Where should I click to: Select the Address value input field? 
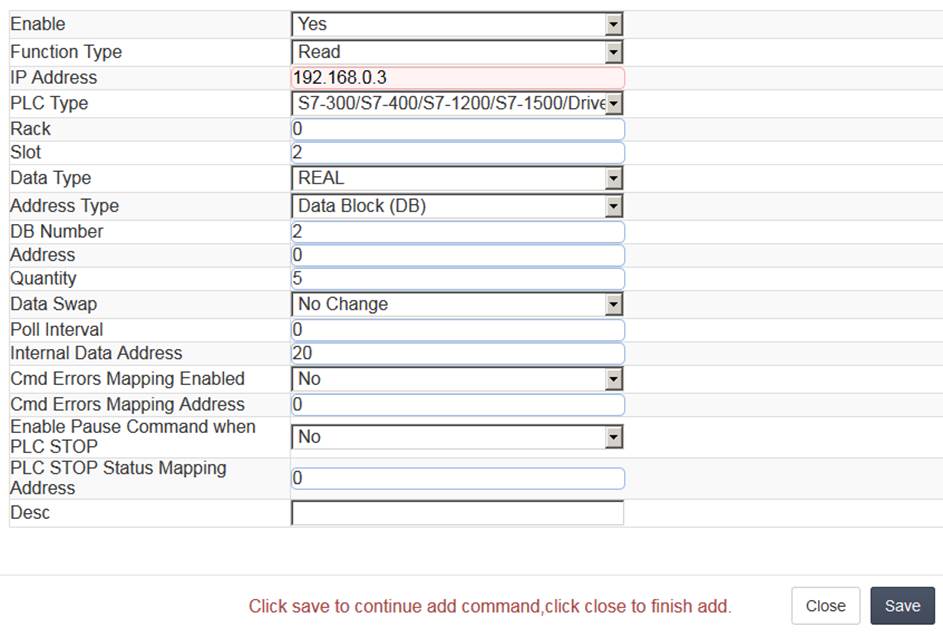click(458, 255)
